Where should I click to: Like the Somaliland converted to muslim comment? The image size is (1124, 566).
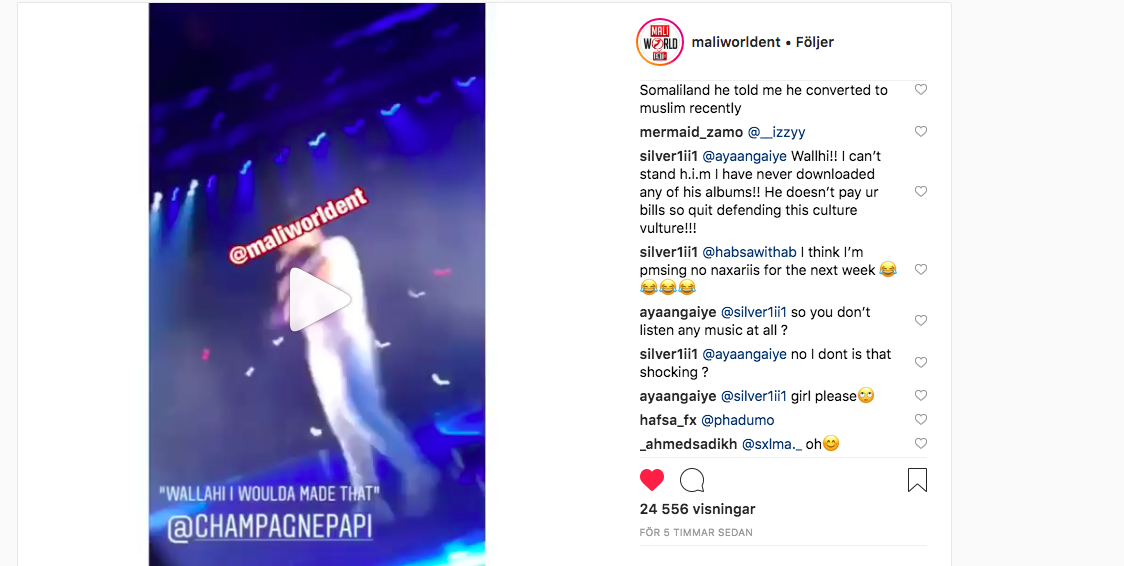click(x=921, y=90)
